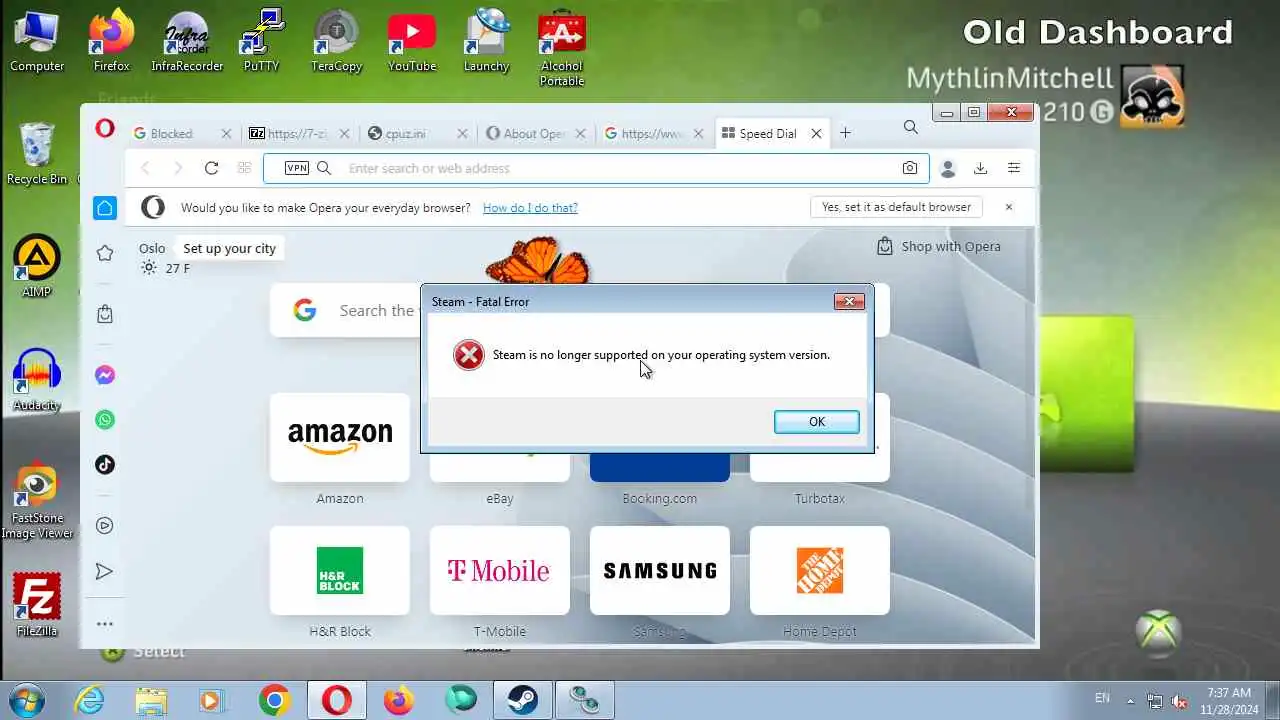Viewport: 1280px width, 720px height.
Task: Open the Samsung speed dial tile
Action: (x=660, y=570)
